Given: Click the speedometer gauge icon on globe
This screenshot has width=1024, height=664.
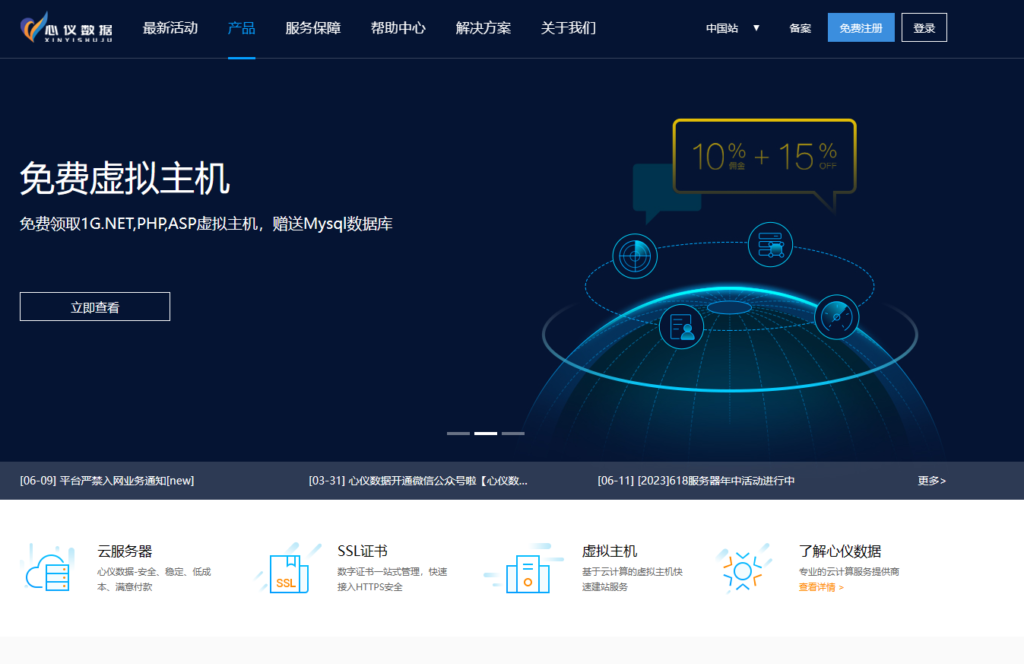Looking at the screenshot, I should [x=837, y=317].
